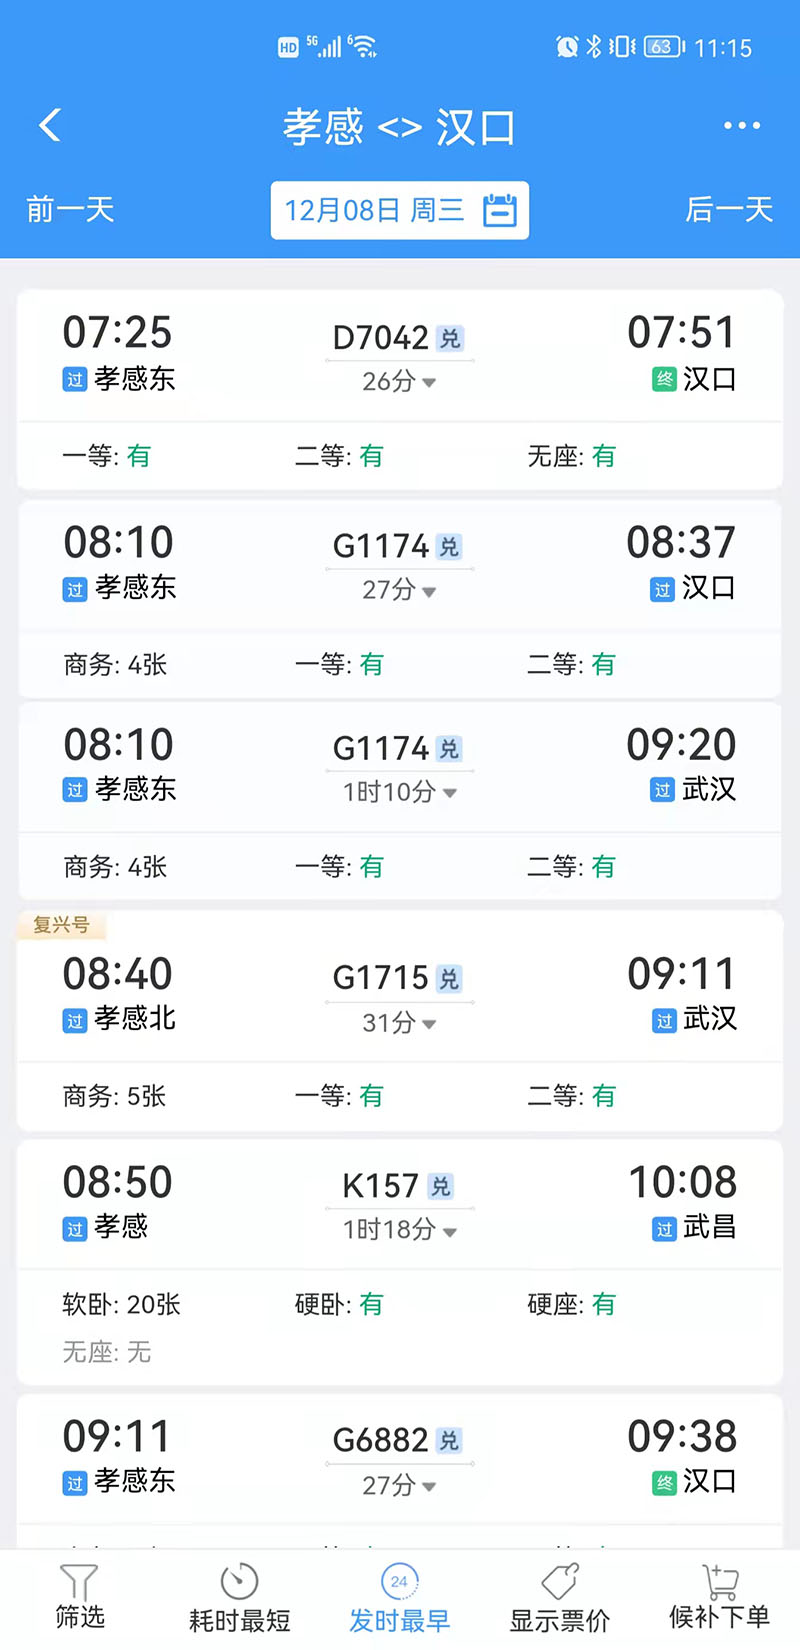Image resolution: width=800 pixels, height=1650 pixels.
Task: Go to next day (后一天)
Action: [729, 210]
